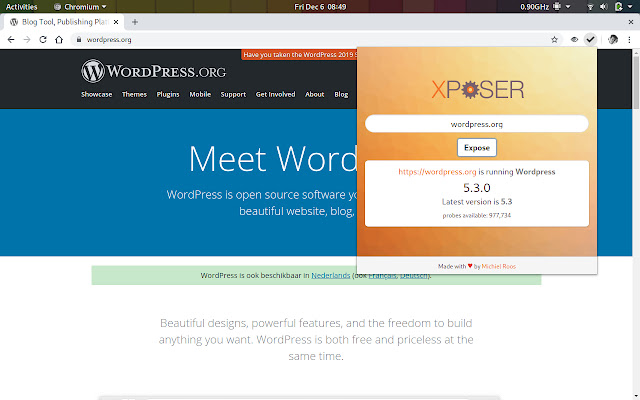
Task: Click the padlock icon in address bar
Action: [79, 40]
